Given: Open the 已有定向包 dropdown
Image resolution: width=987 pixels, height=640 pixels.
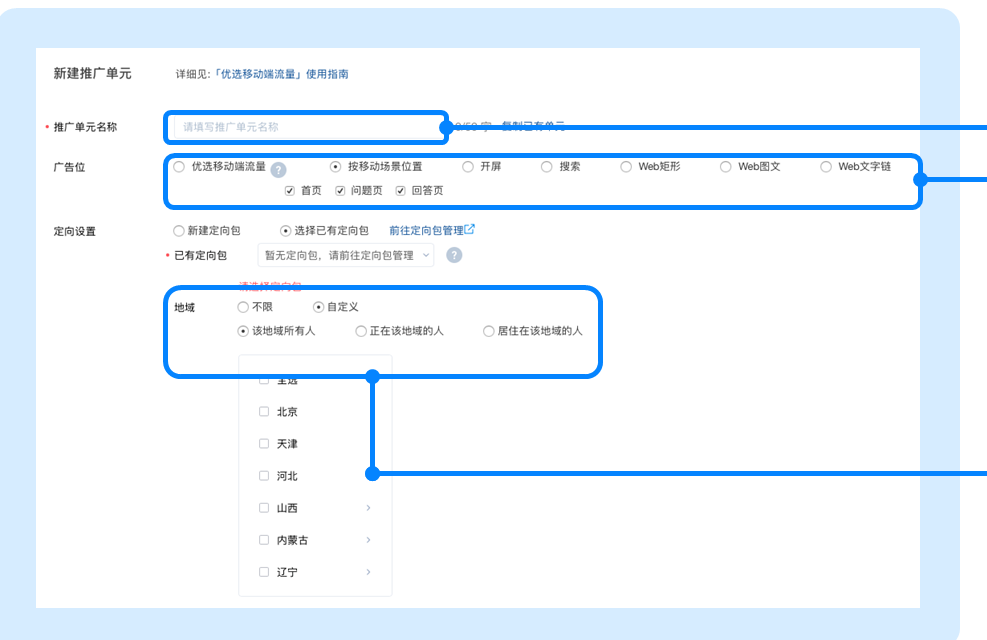Looking at the screenshot, I should pos(345,255).
